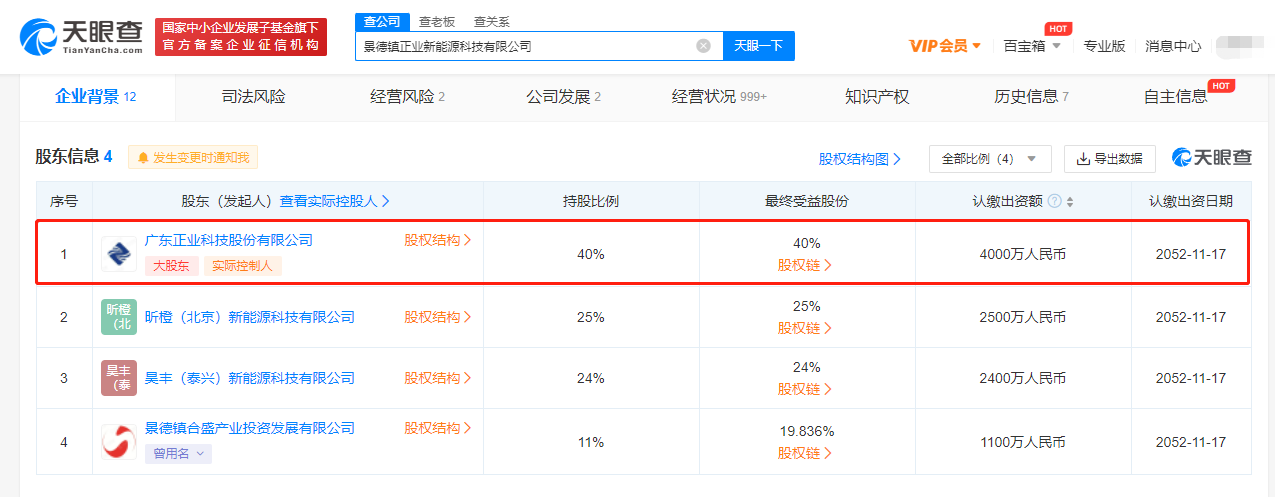Open 股权结构 for 景德镇合盛产业投资
Viewport: 1275px width, 497px height.
click(x=438, y=428)
